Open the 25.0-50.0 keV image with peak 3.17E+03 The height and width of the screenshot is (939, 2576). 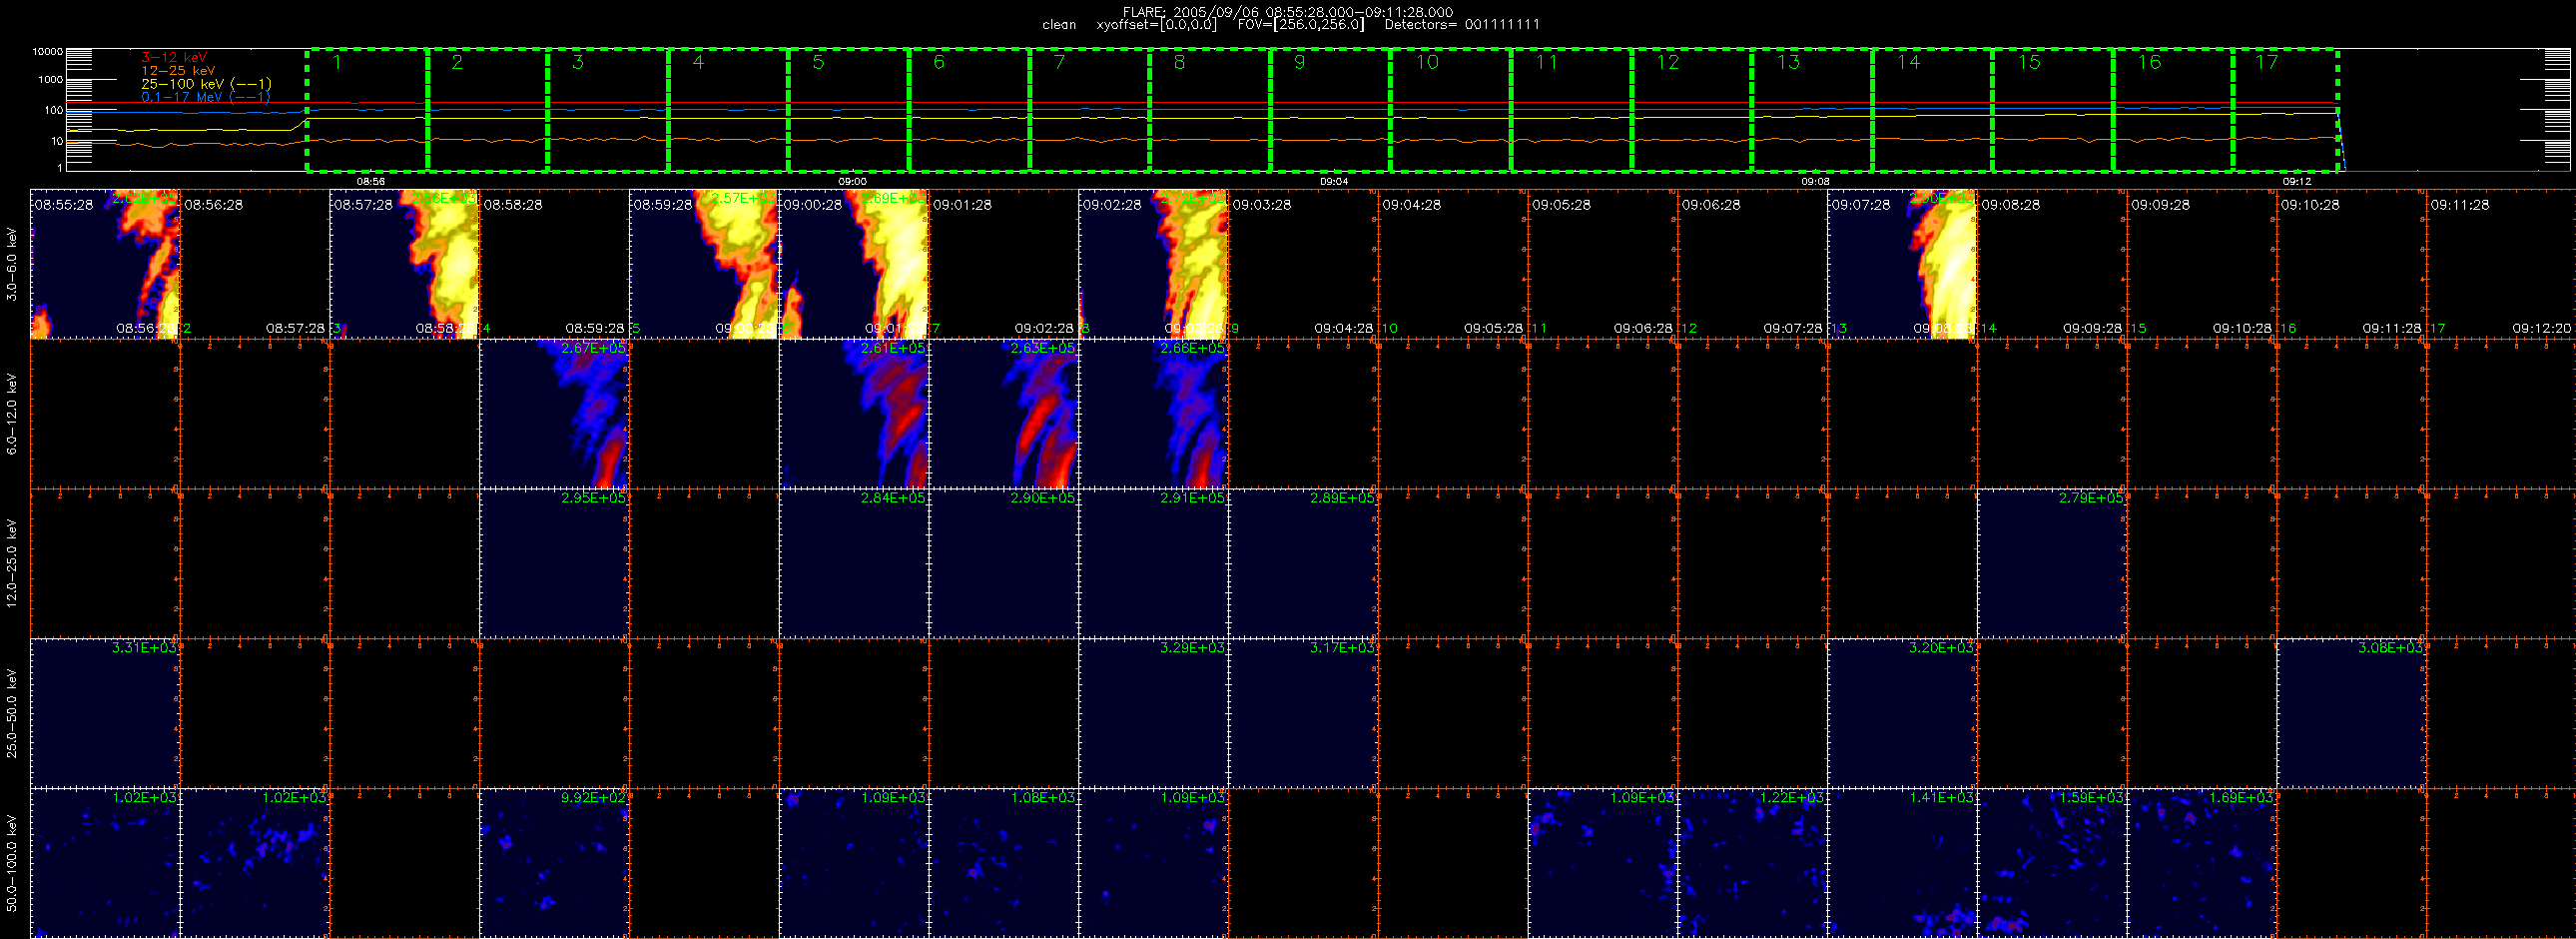click(1303, 713)
